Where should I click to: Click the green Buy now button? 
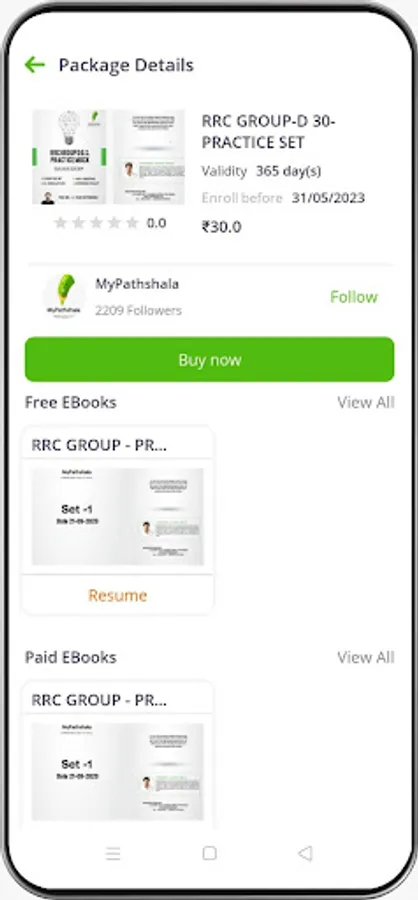pyautogui.click(x=210, y=360)
